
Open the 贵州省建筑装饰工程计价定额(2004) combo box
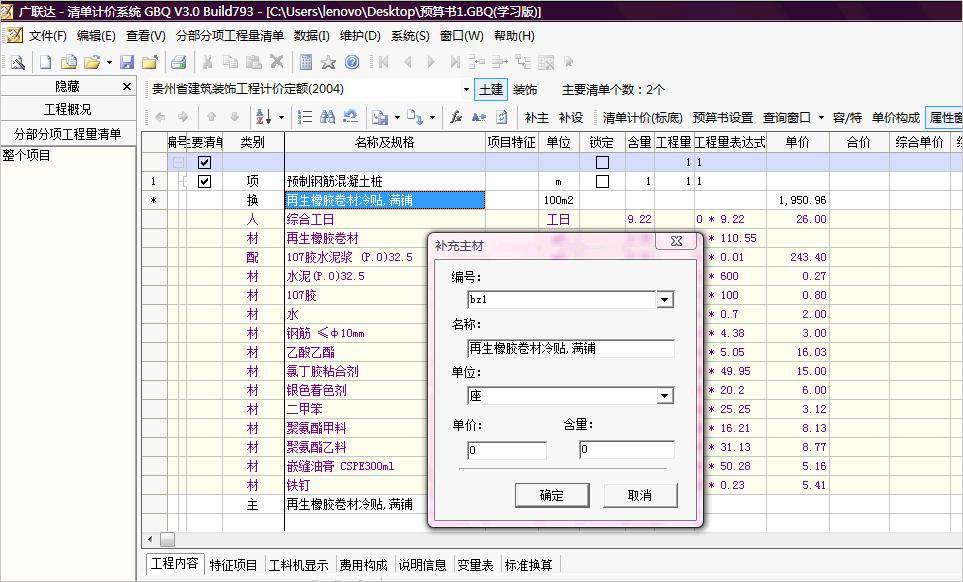310,90
